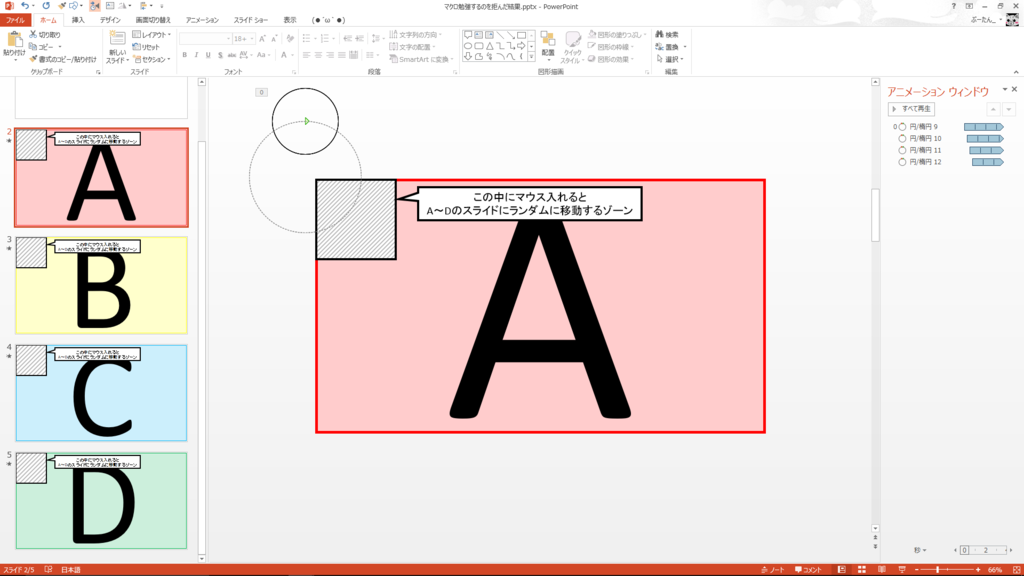The height and width of the screenshot is (576, 1024).
Task: Move animation up with arrow in Animation pane
Action: pos(993,109)
